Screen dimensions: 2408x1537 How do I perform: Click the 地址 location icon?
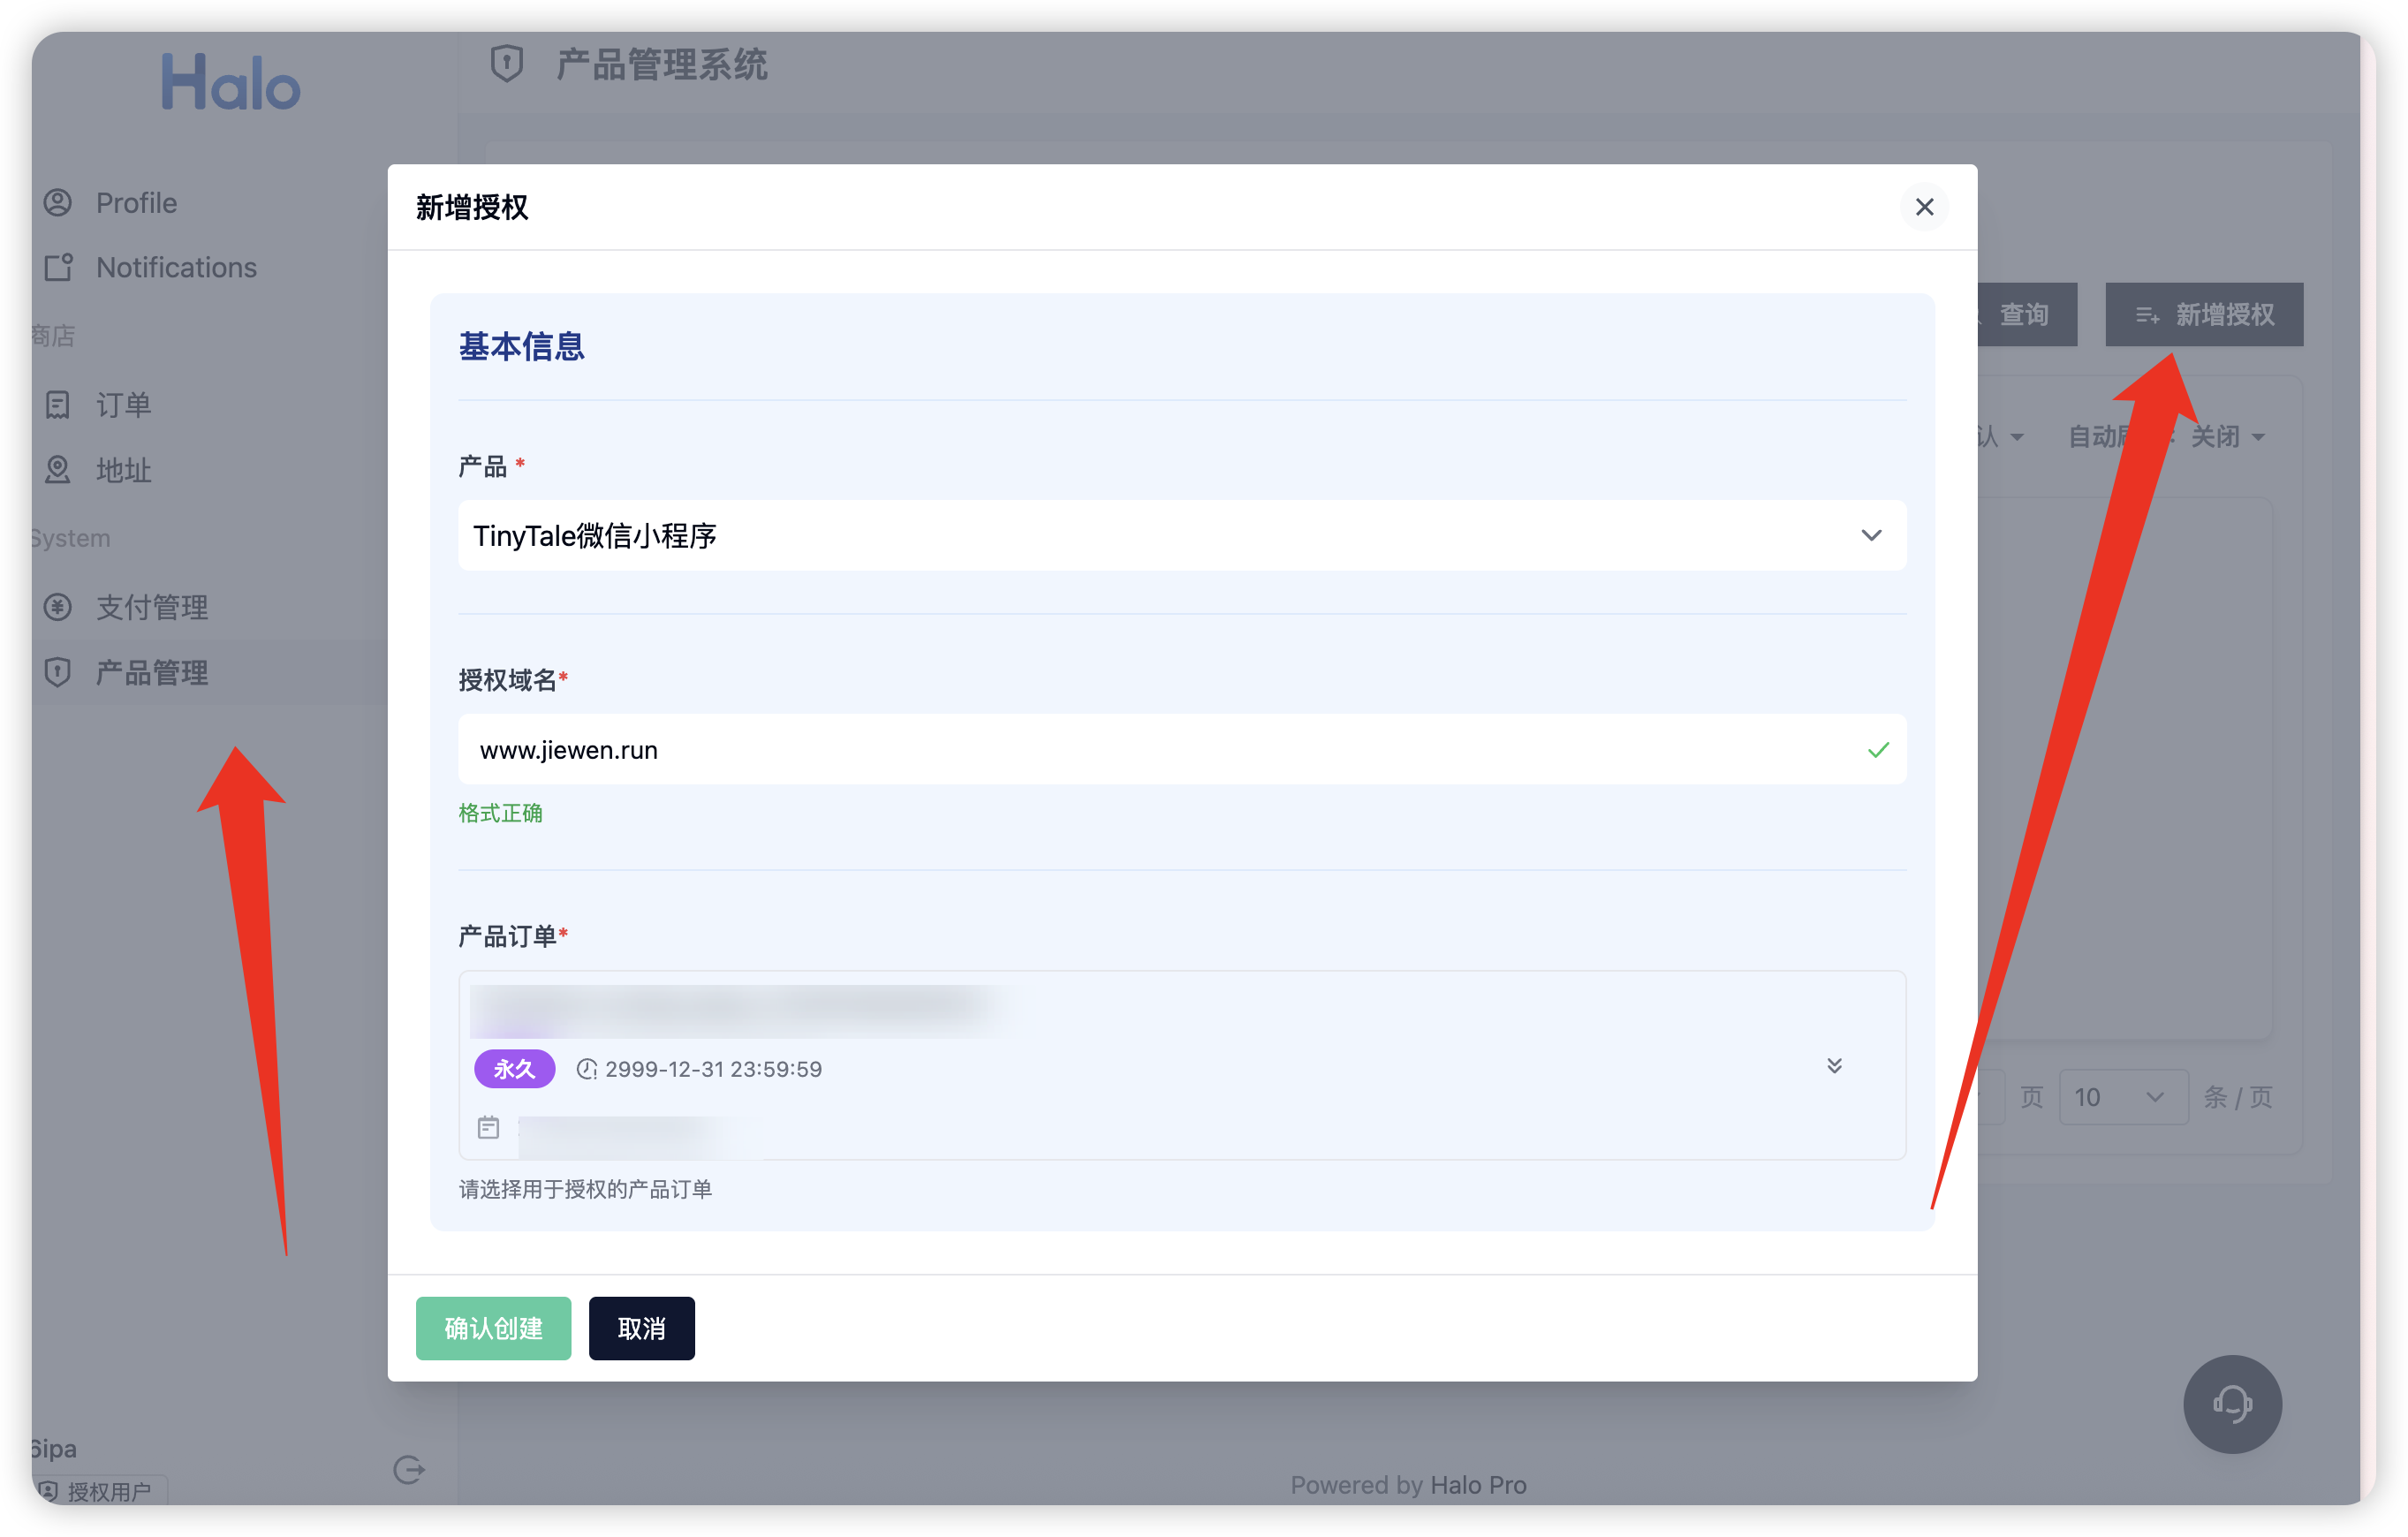pyautogui.click(x=58, y=470)
